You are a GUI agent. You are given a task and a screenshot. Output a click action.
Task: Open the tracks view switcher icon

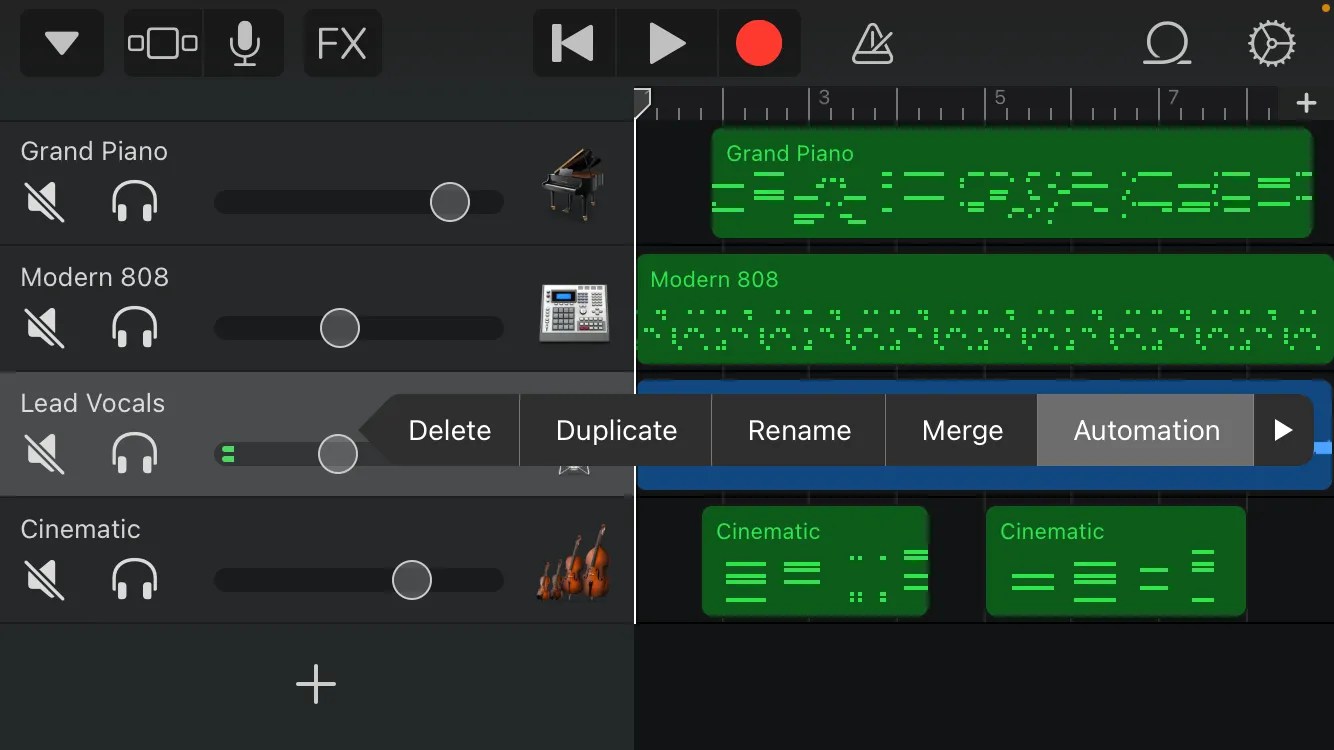coord(163,42)
